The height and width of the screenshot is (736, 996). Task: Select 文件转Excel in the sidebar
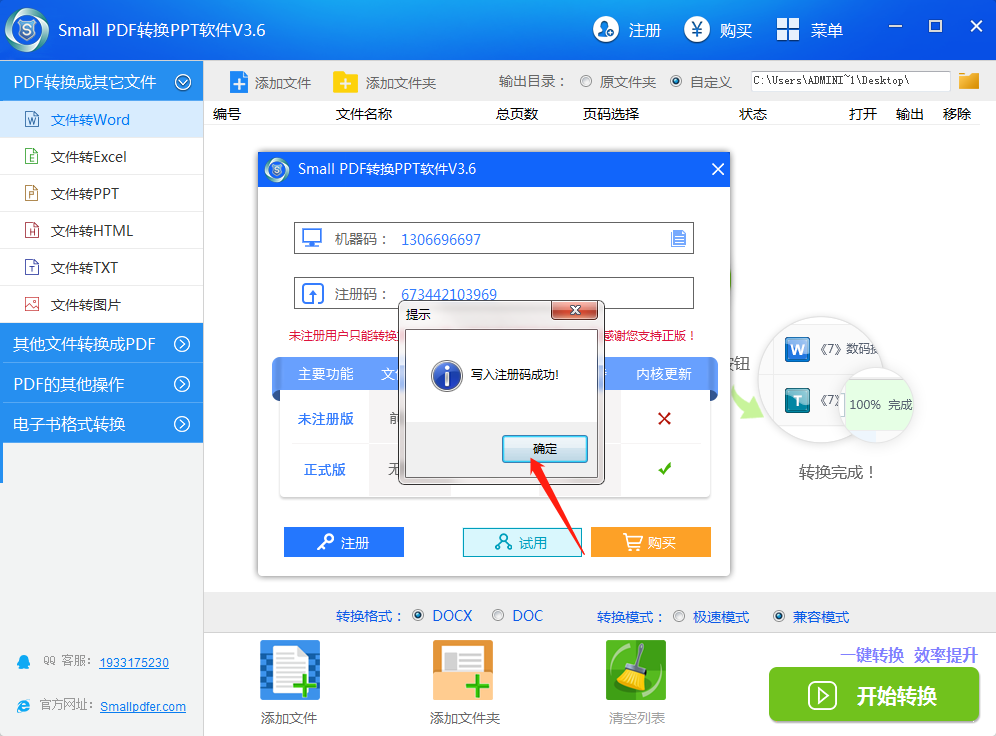100,156
